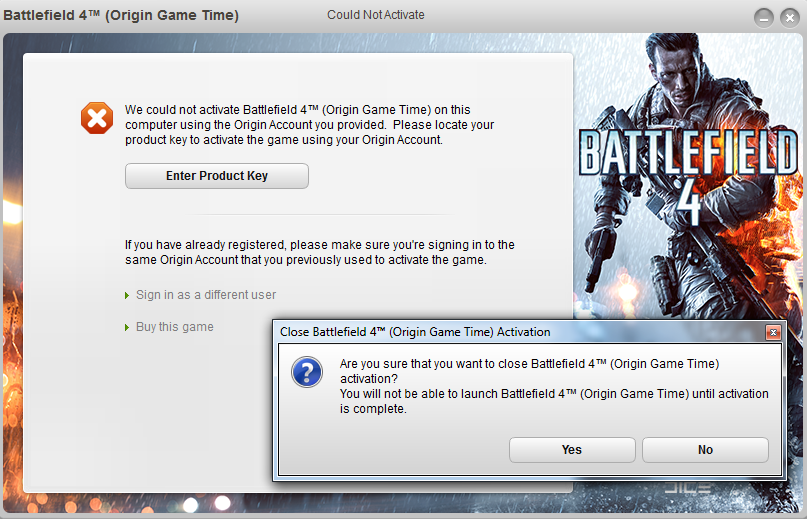Click the 'If you have already registered' paragraph

(320, 252)
